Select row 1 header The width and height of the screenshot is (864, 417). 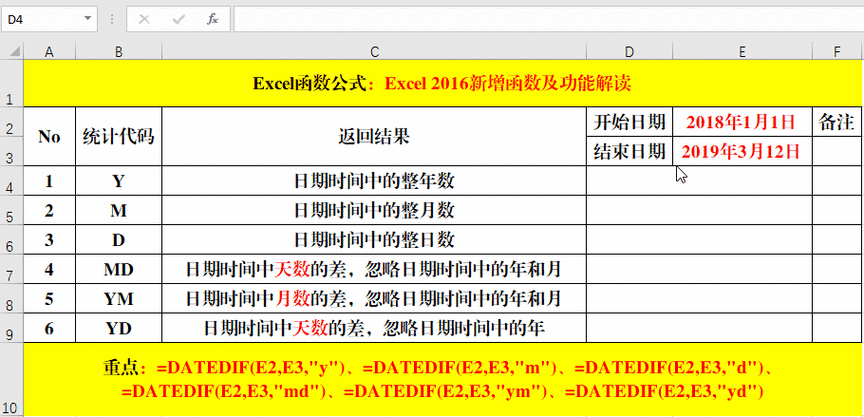12,83
